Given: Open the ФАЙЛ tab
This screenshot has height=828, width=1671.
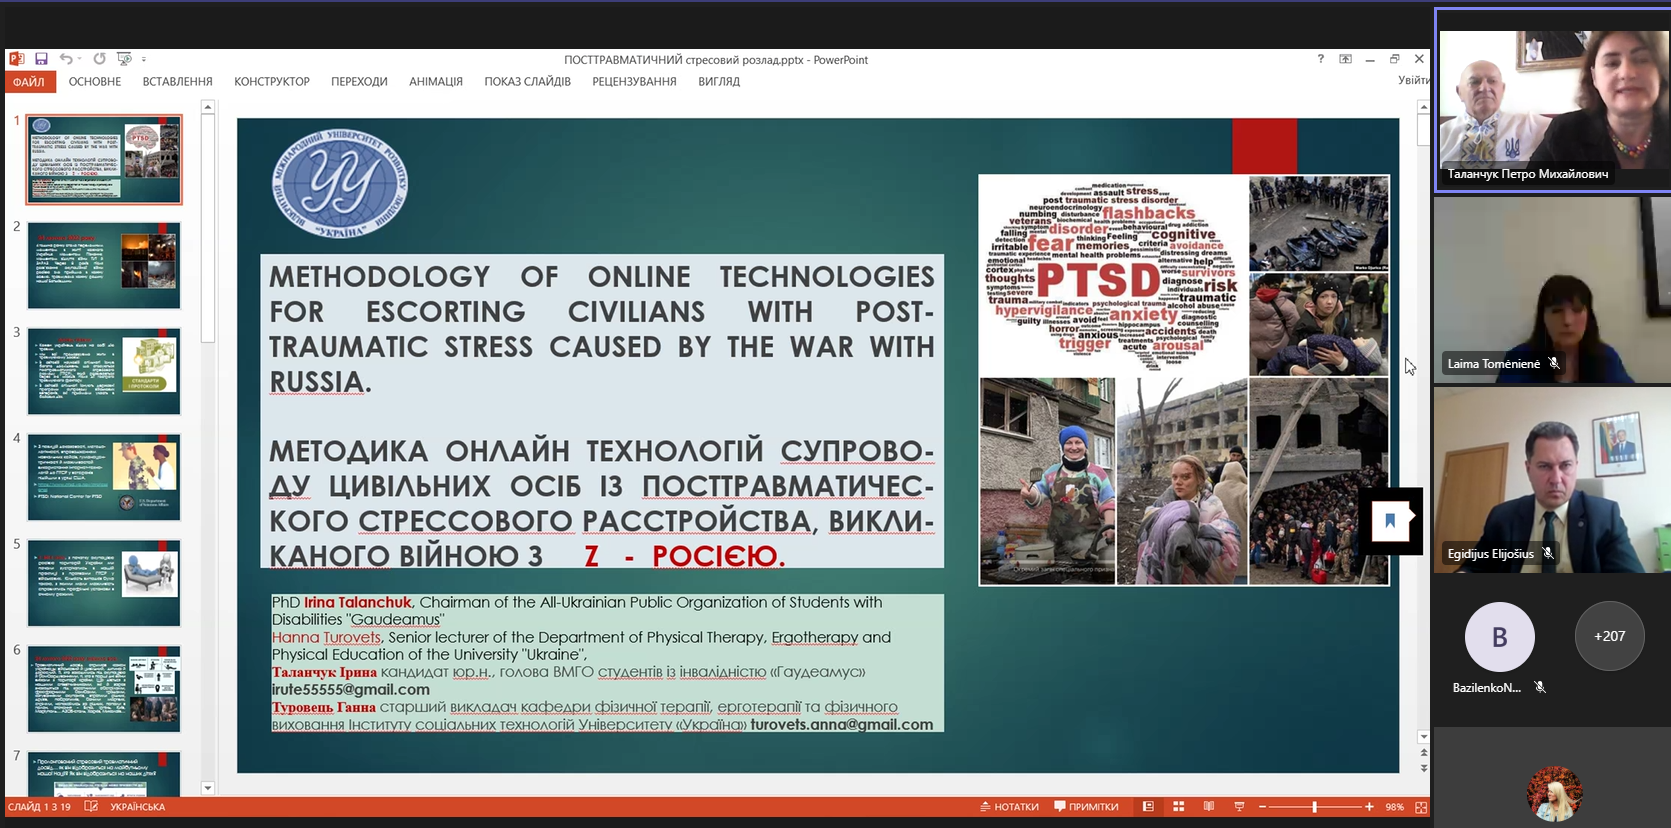Looking at the screenshot, I should click(x=29, y=82).
